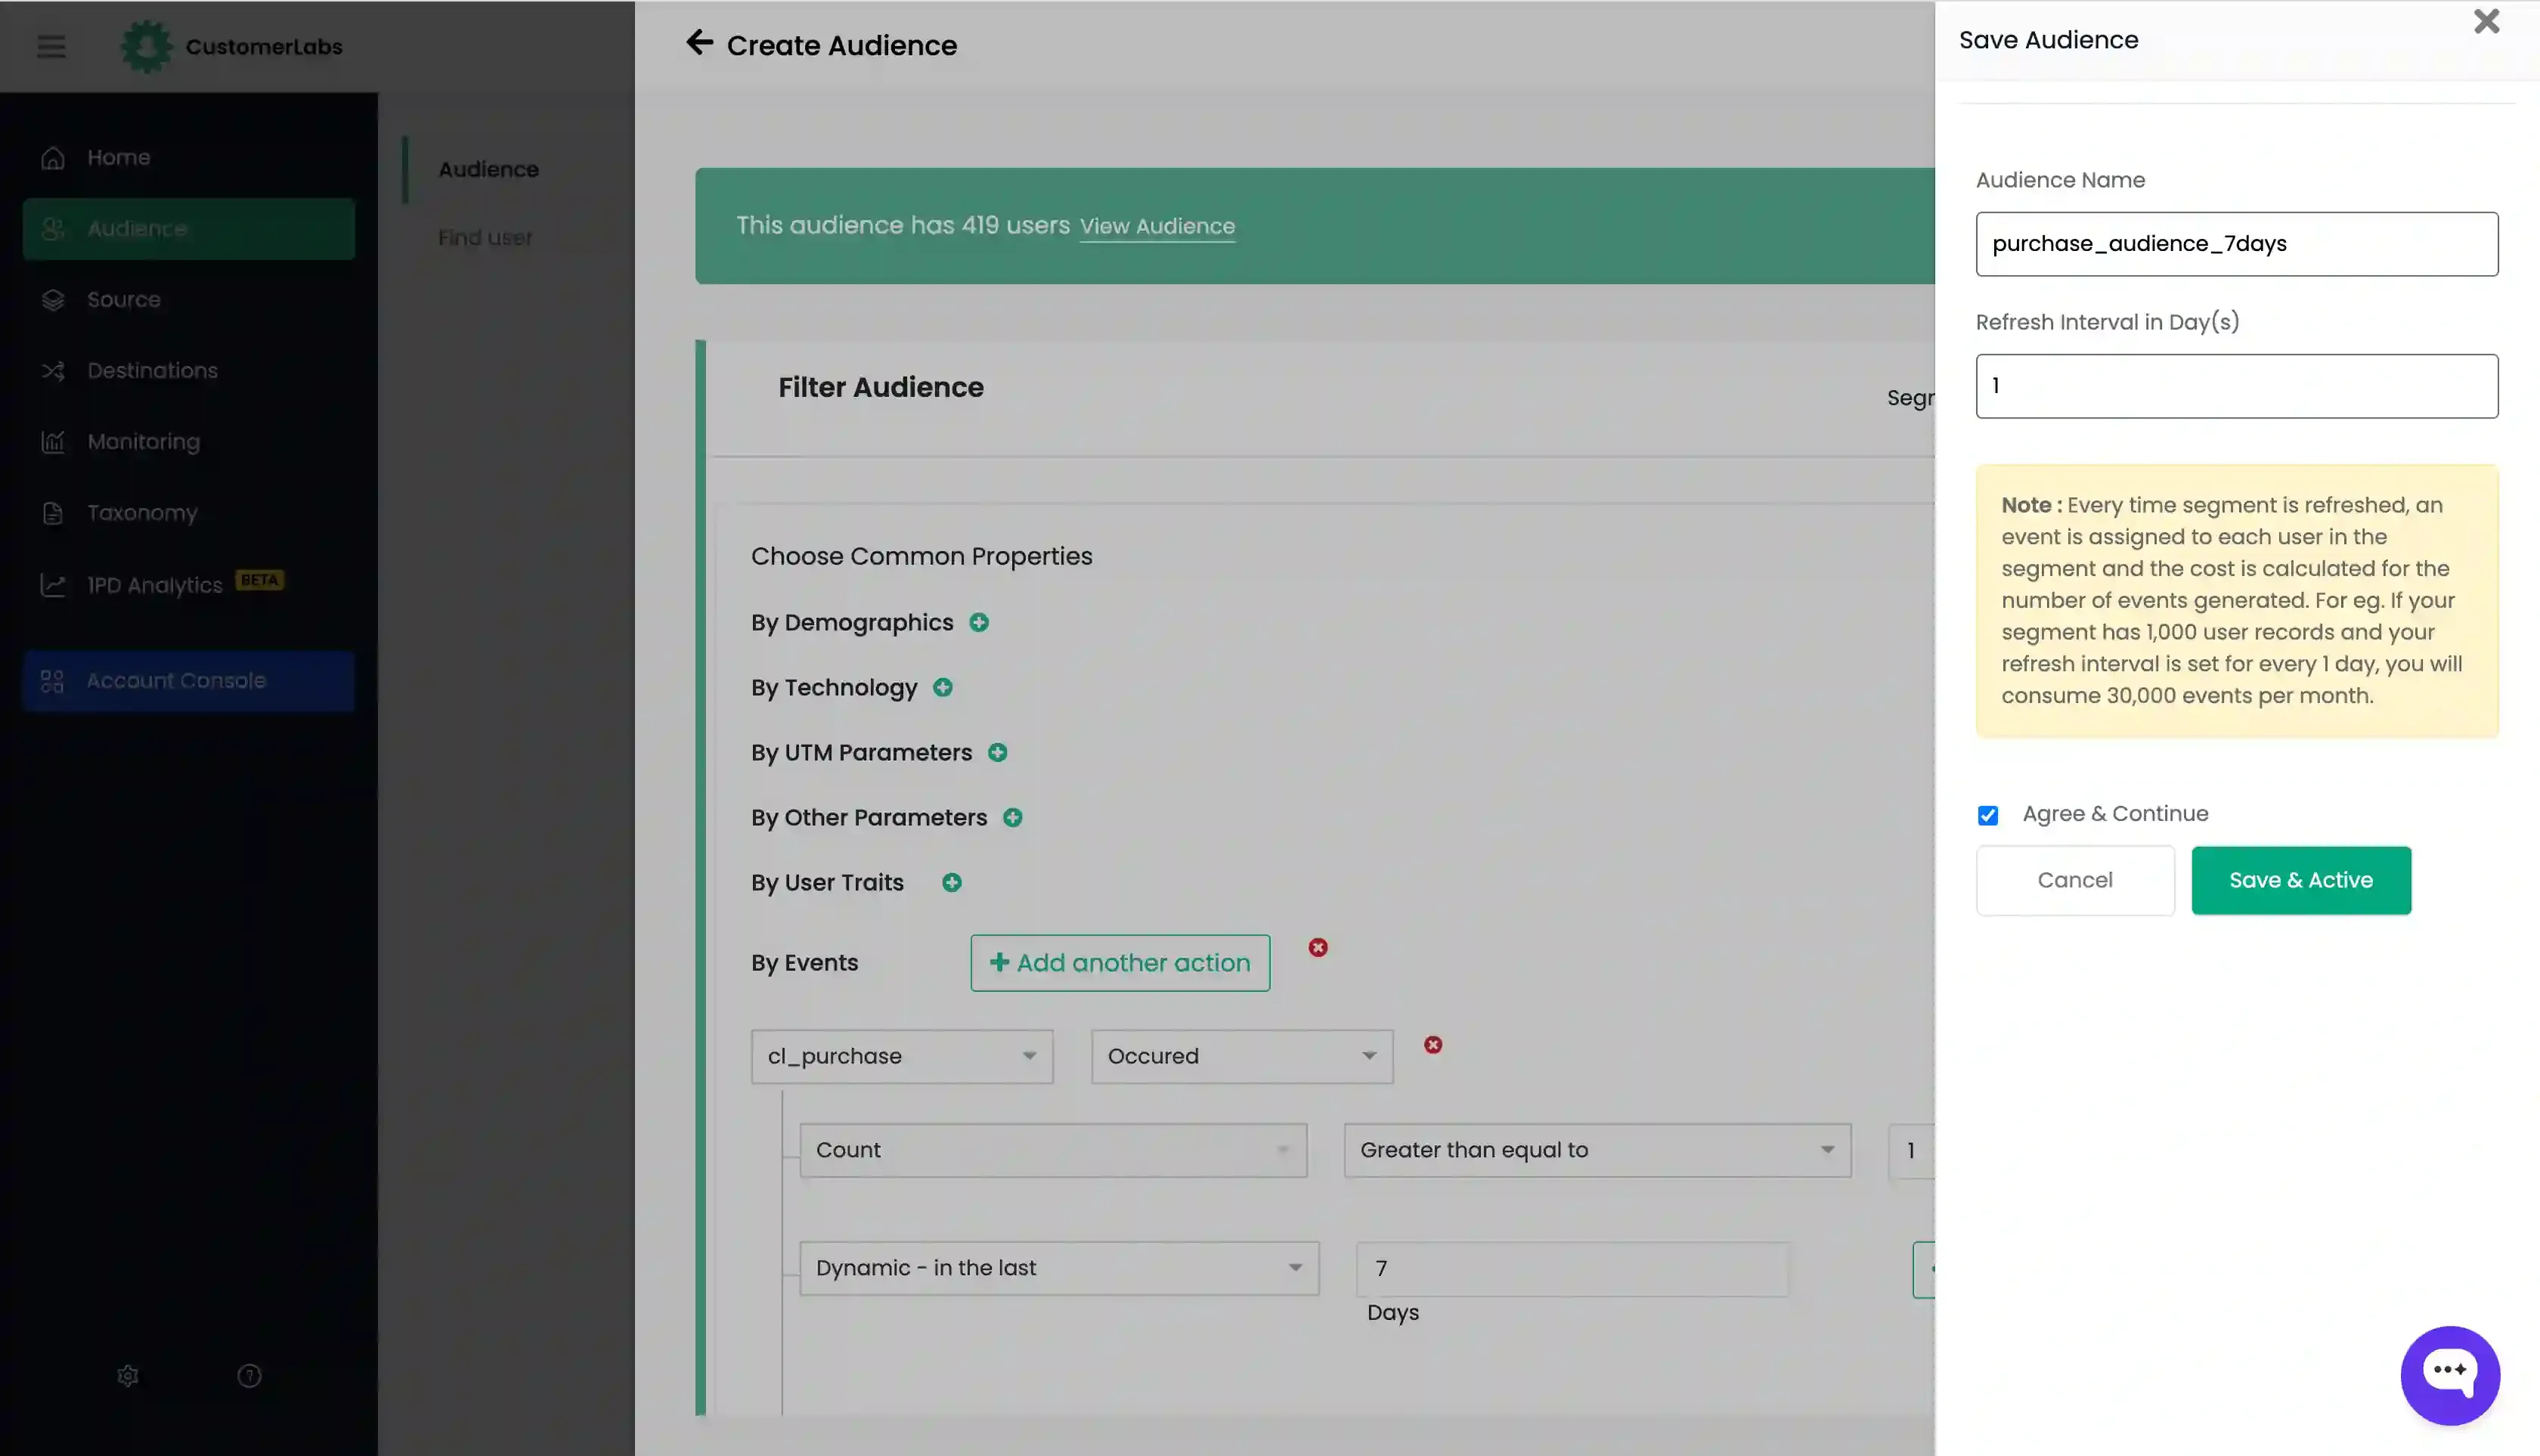Click the 1PD Analytics graph icon
This screenshot has width=2540, height=1456.
point(53,585)
